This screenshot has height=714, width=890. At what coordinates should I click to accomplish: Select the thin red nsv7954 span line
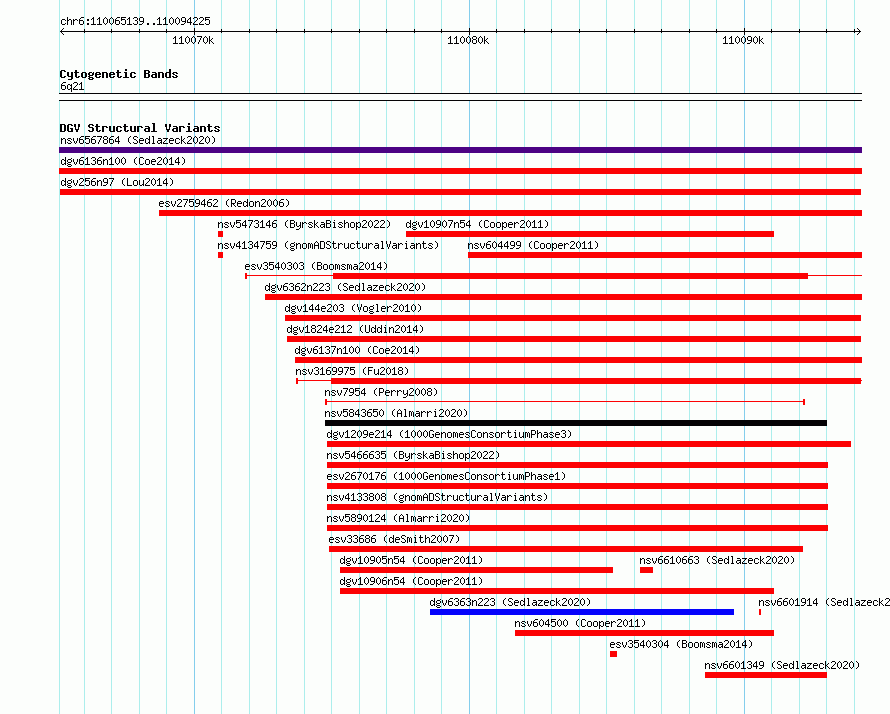pyautogui.click(x=565, y=402)
